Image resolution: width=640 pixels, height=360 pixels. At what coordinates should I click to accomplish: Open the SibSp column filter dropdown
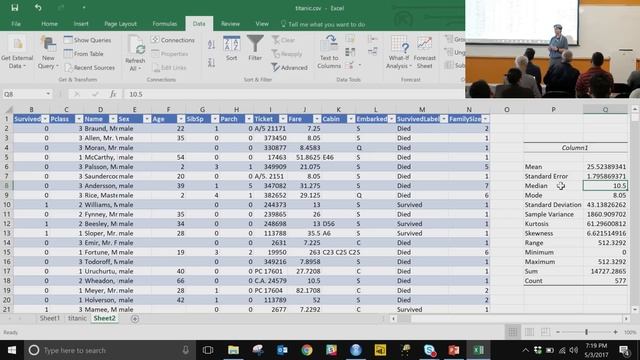click(215, 119)
